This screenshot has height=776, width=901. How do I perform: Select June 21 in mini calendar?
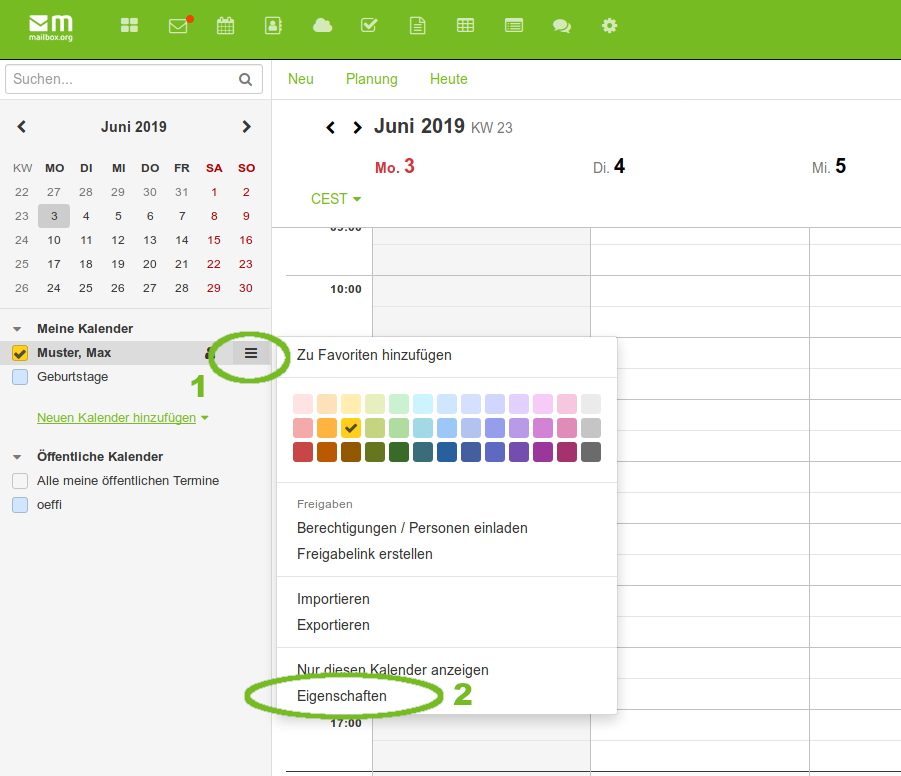click(182, 264)
